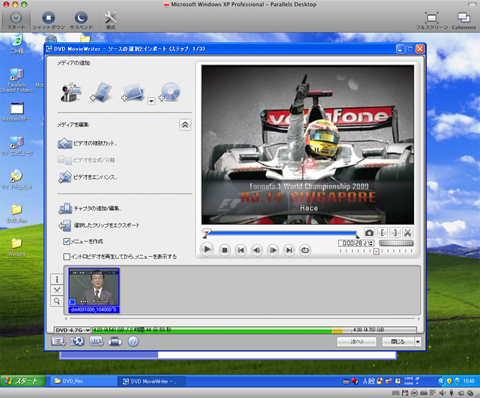Open ビデオをエンハンス enhance video tool
The width and height of the screenshot is (480, 398).
click(88, 177)
